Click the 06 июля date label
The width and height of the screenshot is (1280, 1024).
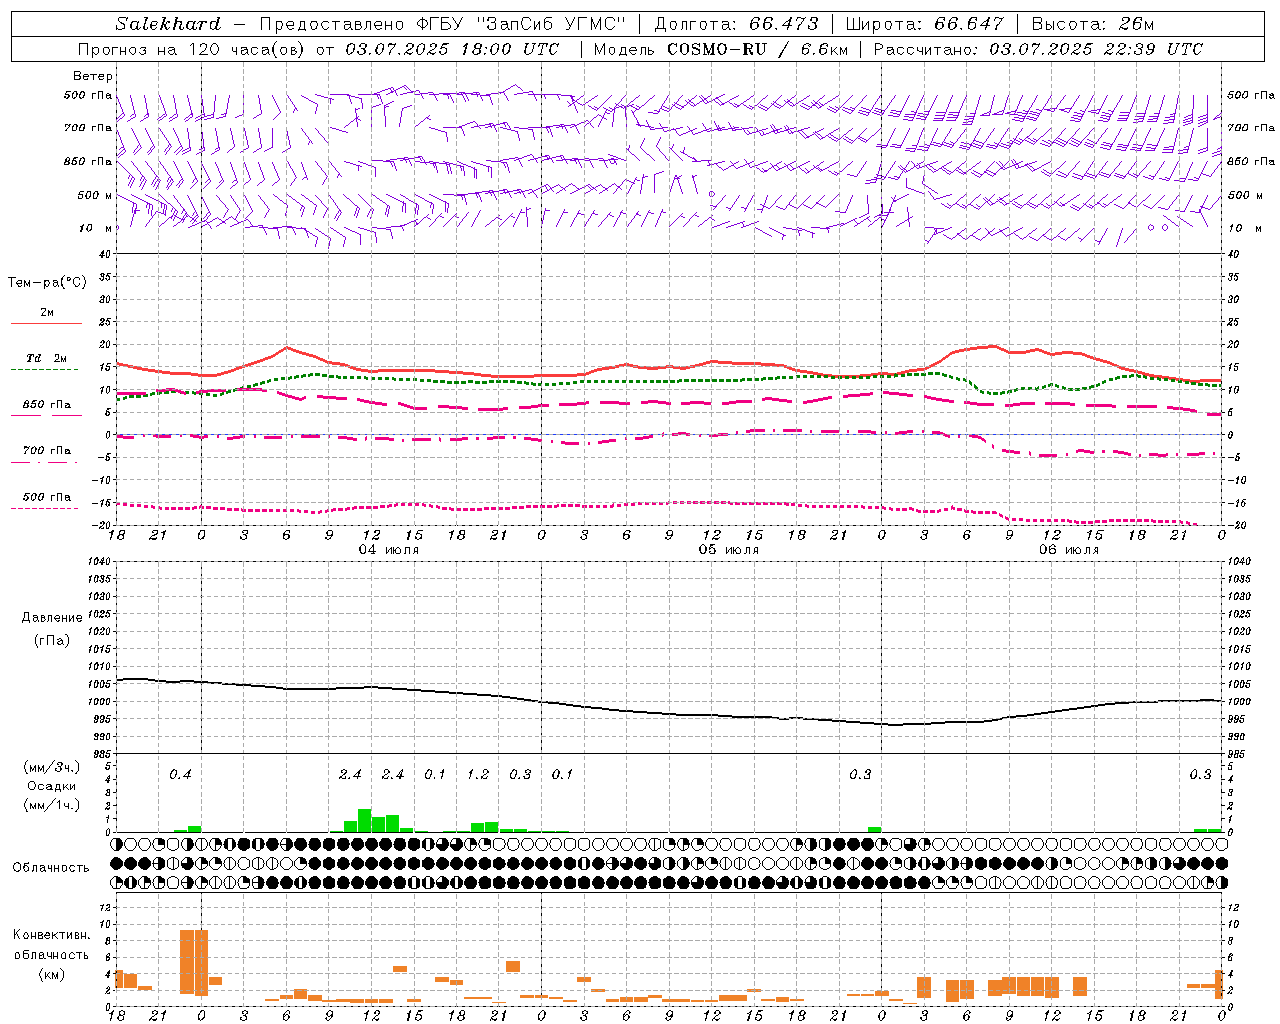coord(1069,550)
